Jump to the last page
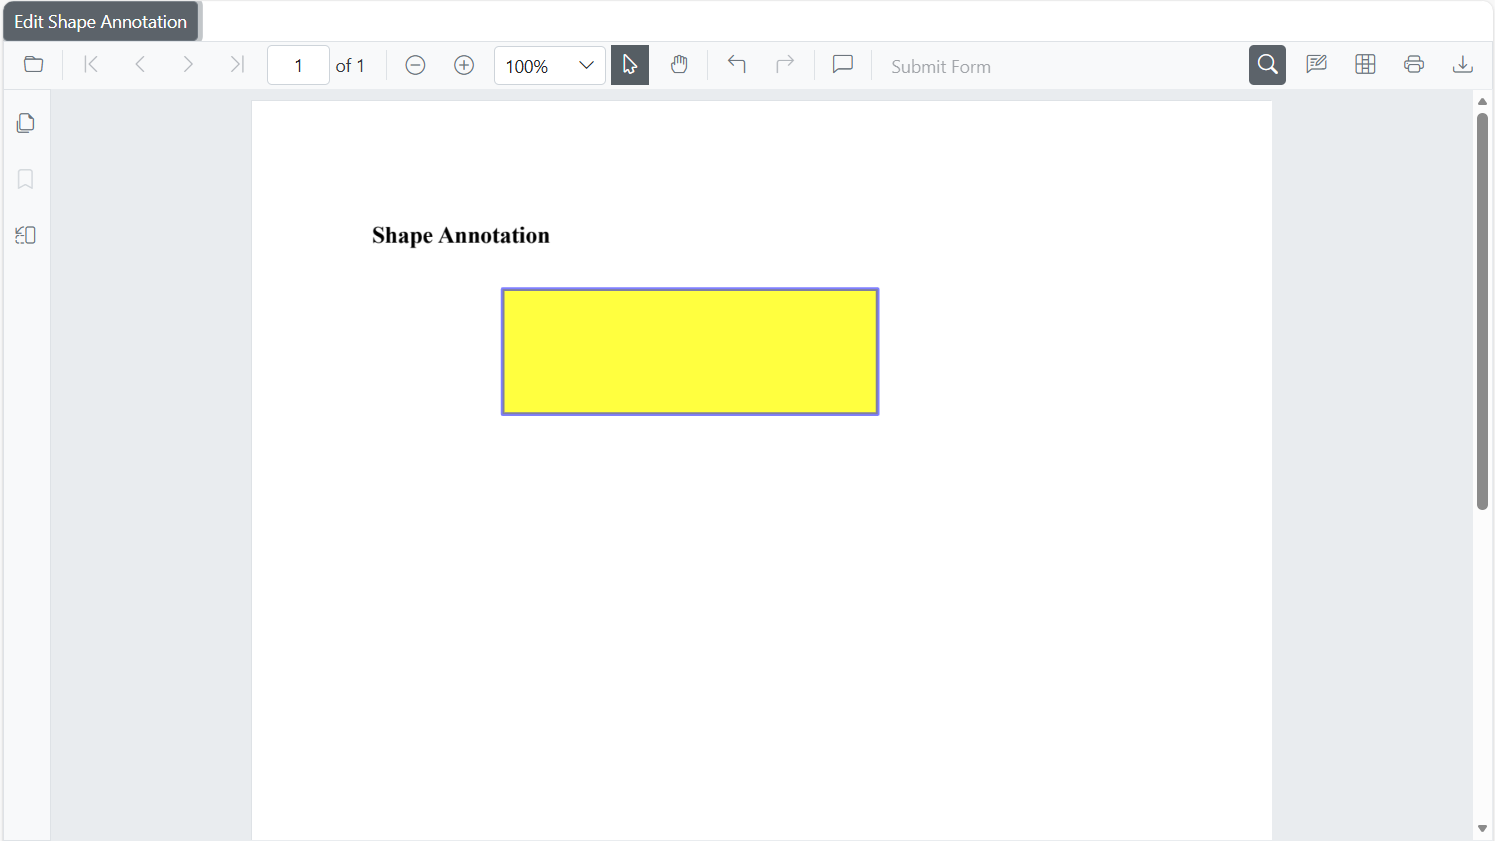Image resolution: width=1495 pixels, height=841 pixels. pos(237,65)
